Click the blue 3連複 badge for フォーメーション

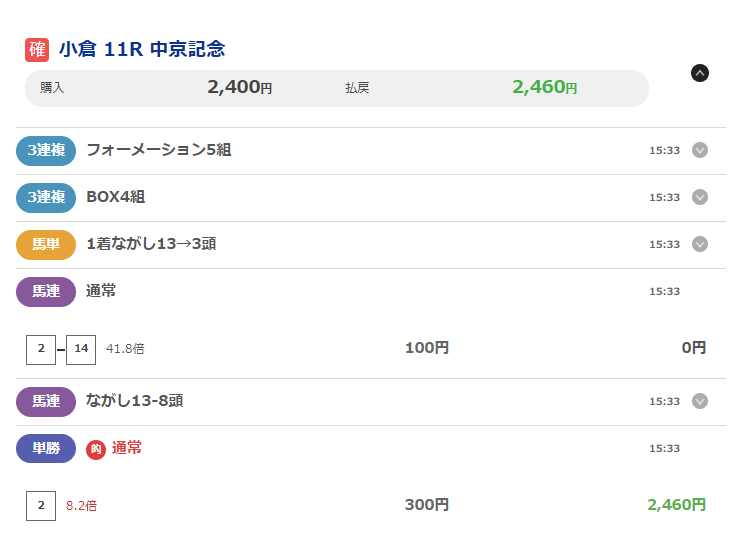[x=46, y=150]
